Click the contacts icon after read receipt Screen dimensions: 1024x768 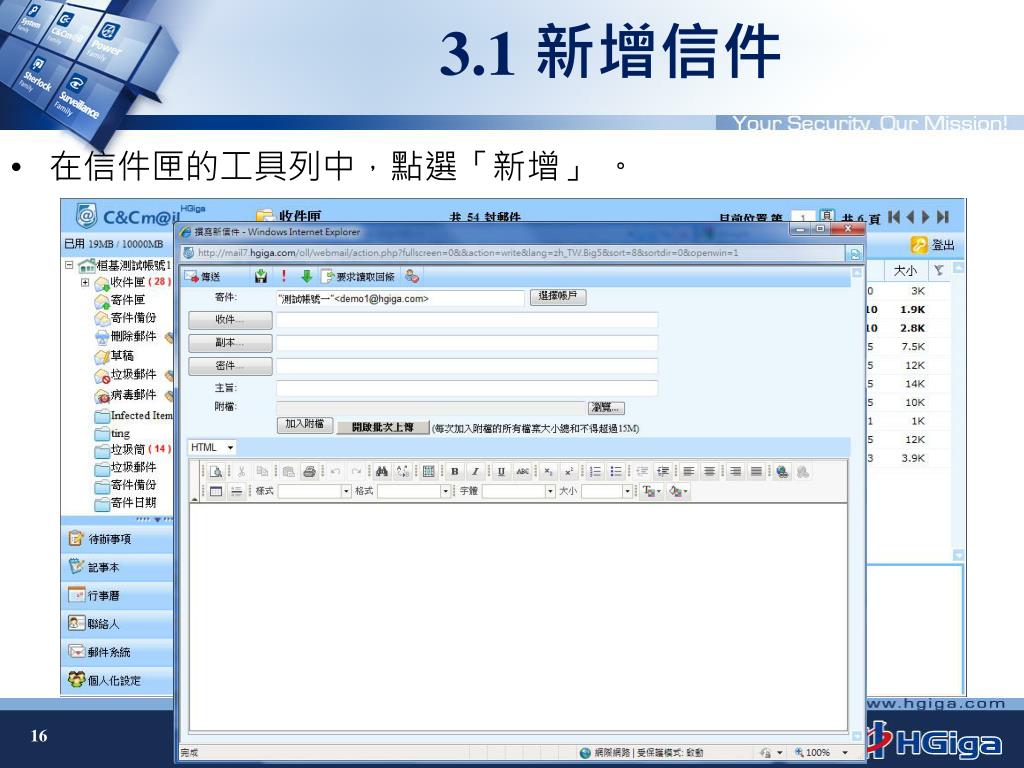411,276
